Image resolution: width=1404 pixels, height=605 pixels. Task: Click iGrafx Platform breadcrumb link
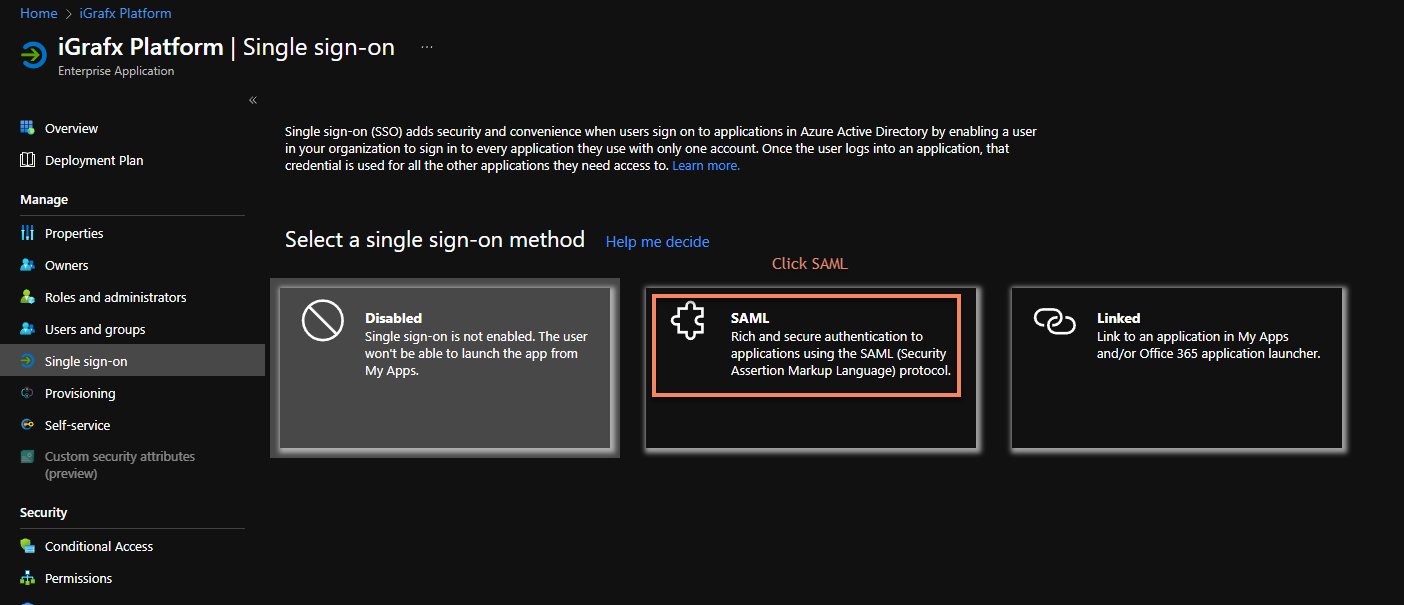pyautogui.click(x=125, y=13)
